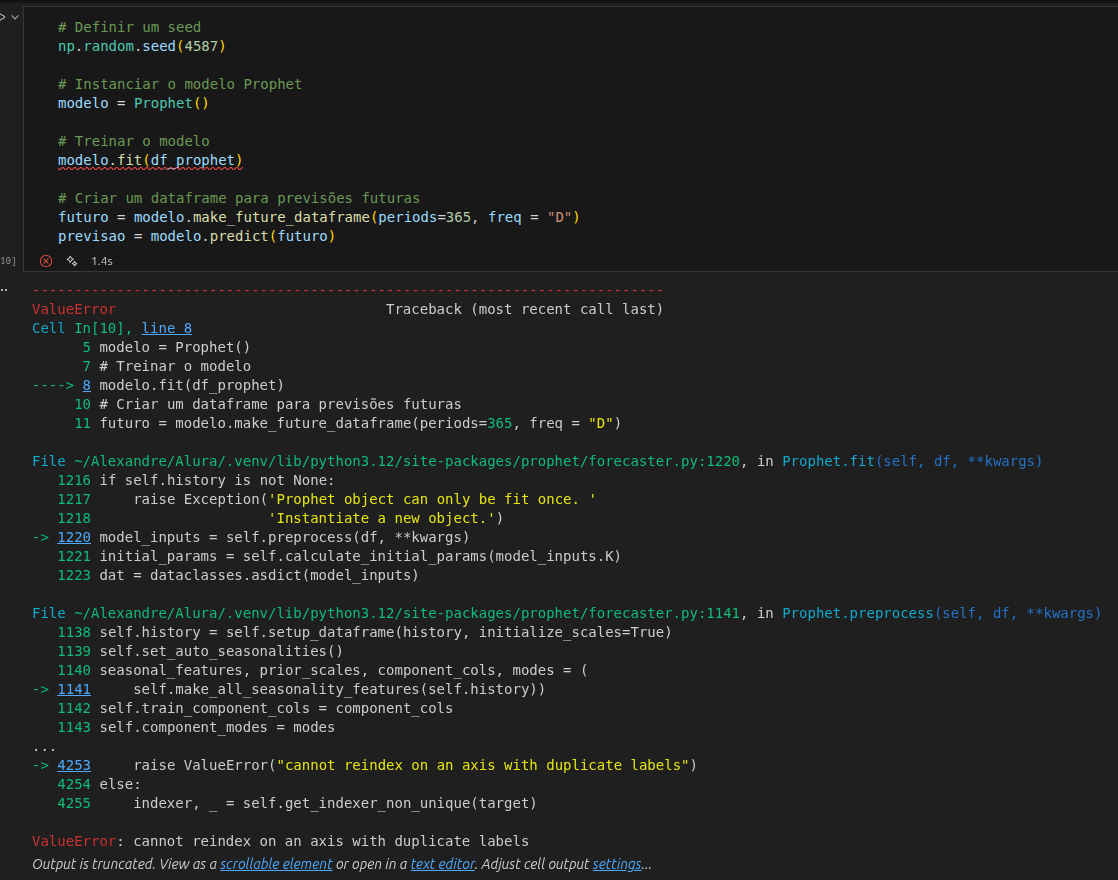
Task: Click the [10] execution count label
Action: click(8, 261)
